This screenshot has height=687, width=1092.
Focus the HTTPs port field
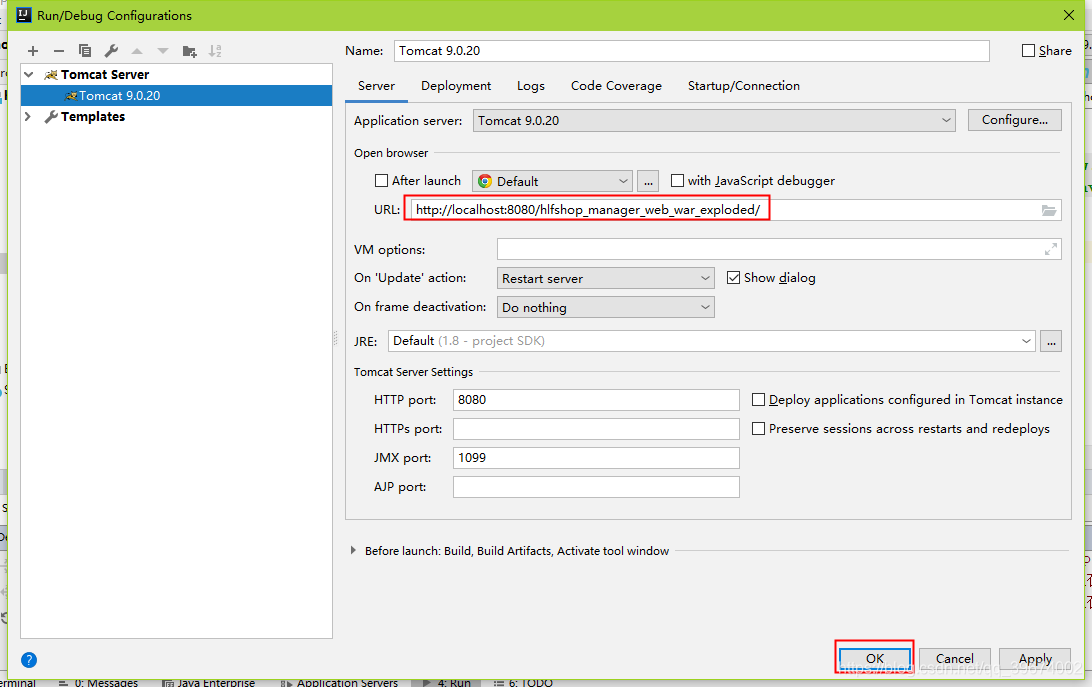pyautogui.click(x=596, y=429)
